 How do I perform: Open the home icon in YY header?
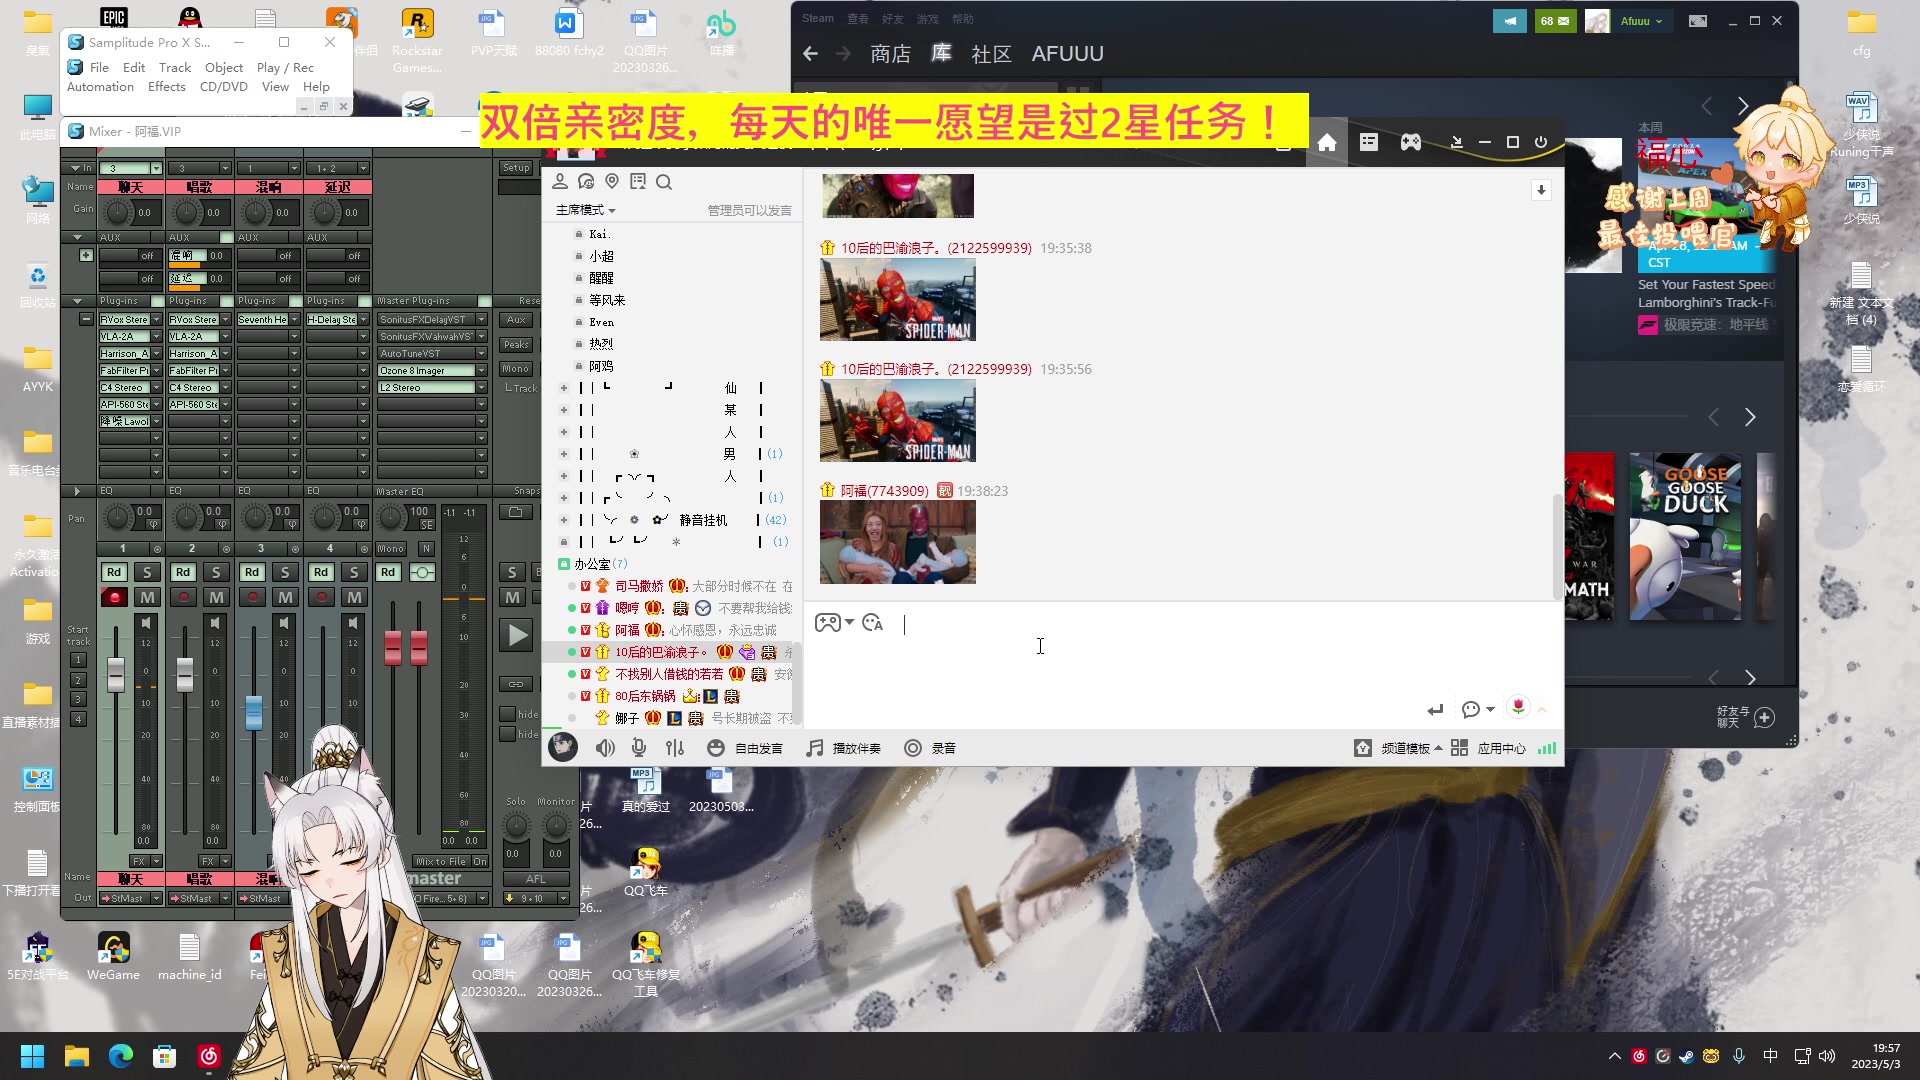(1327, 143)
